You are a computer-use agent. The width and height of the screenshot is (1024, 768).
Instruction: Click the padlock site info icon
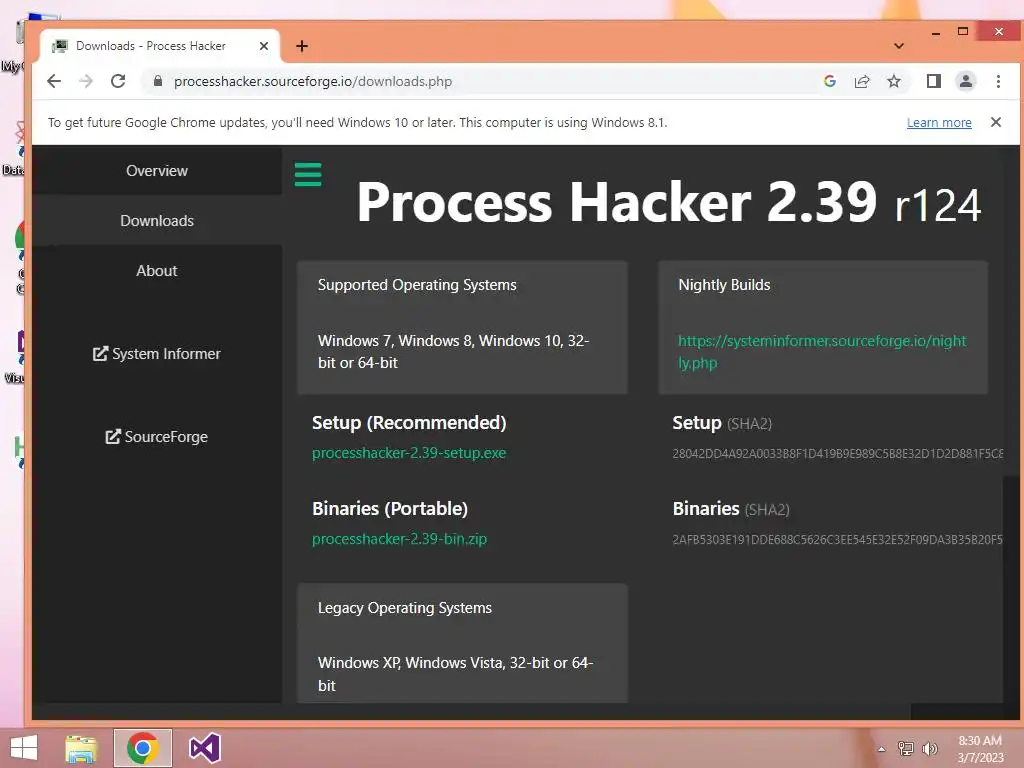(x=157, y=81)
